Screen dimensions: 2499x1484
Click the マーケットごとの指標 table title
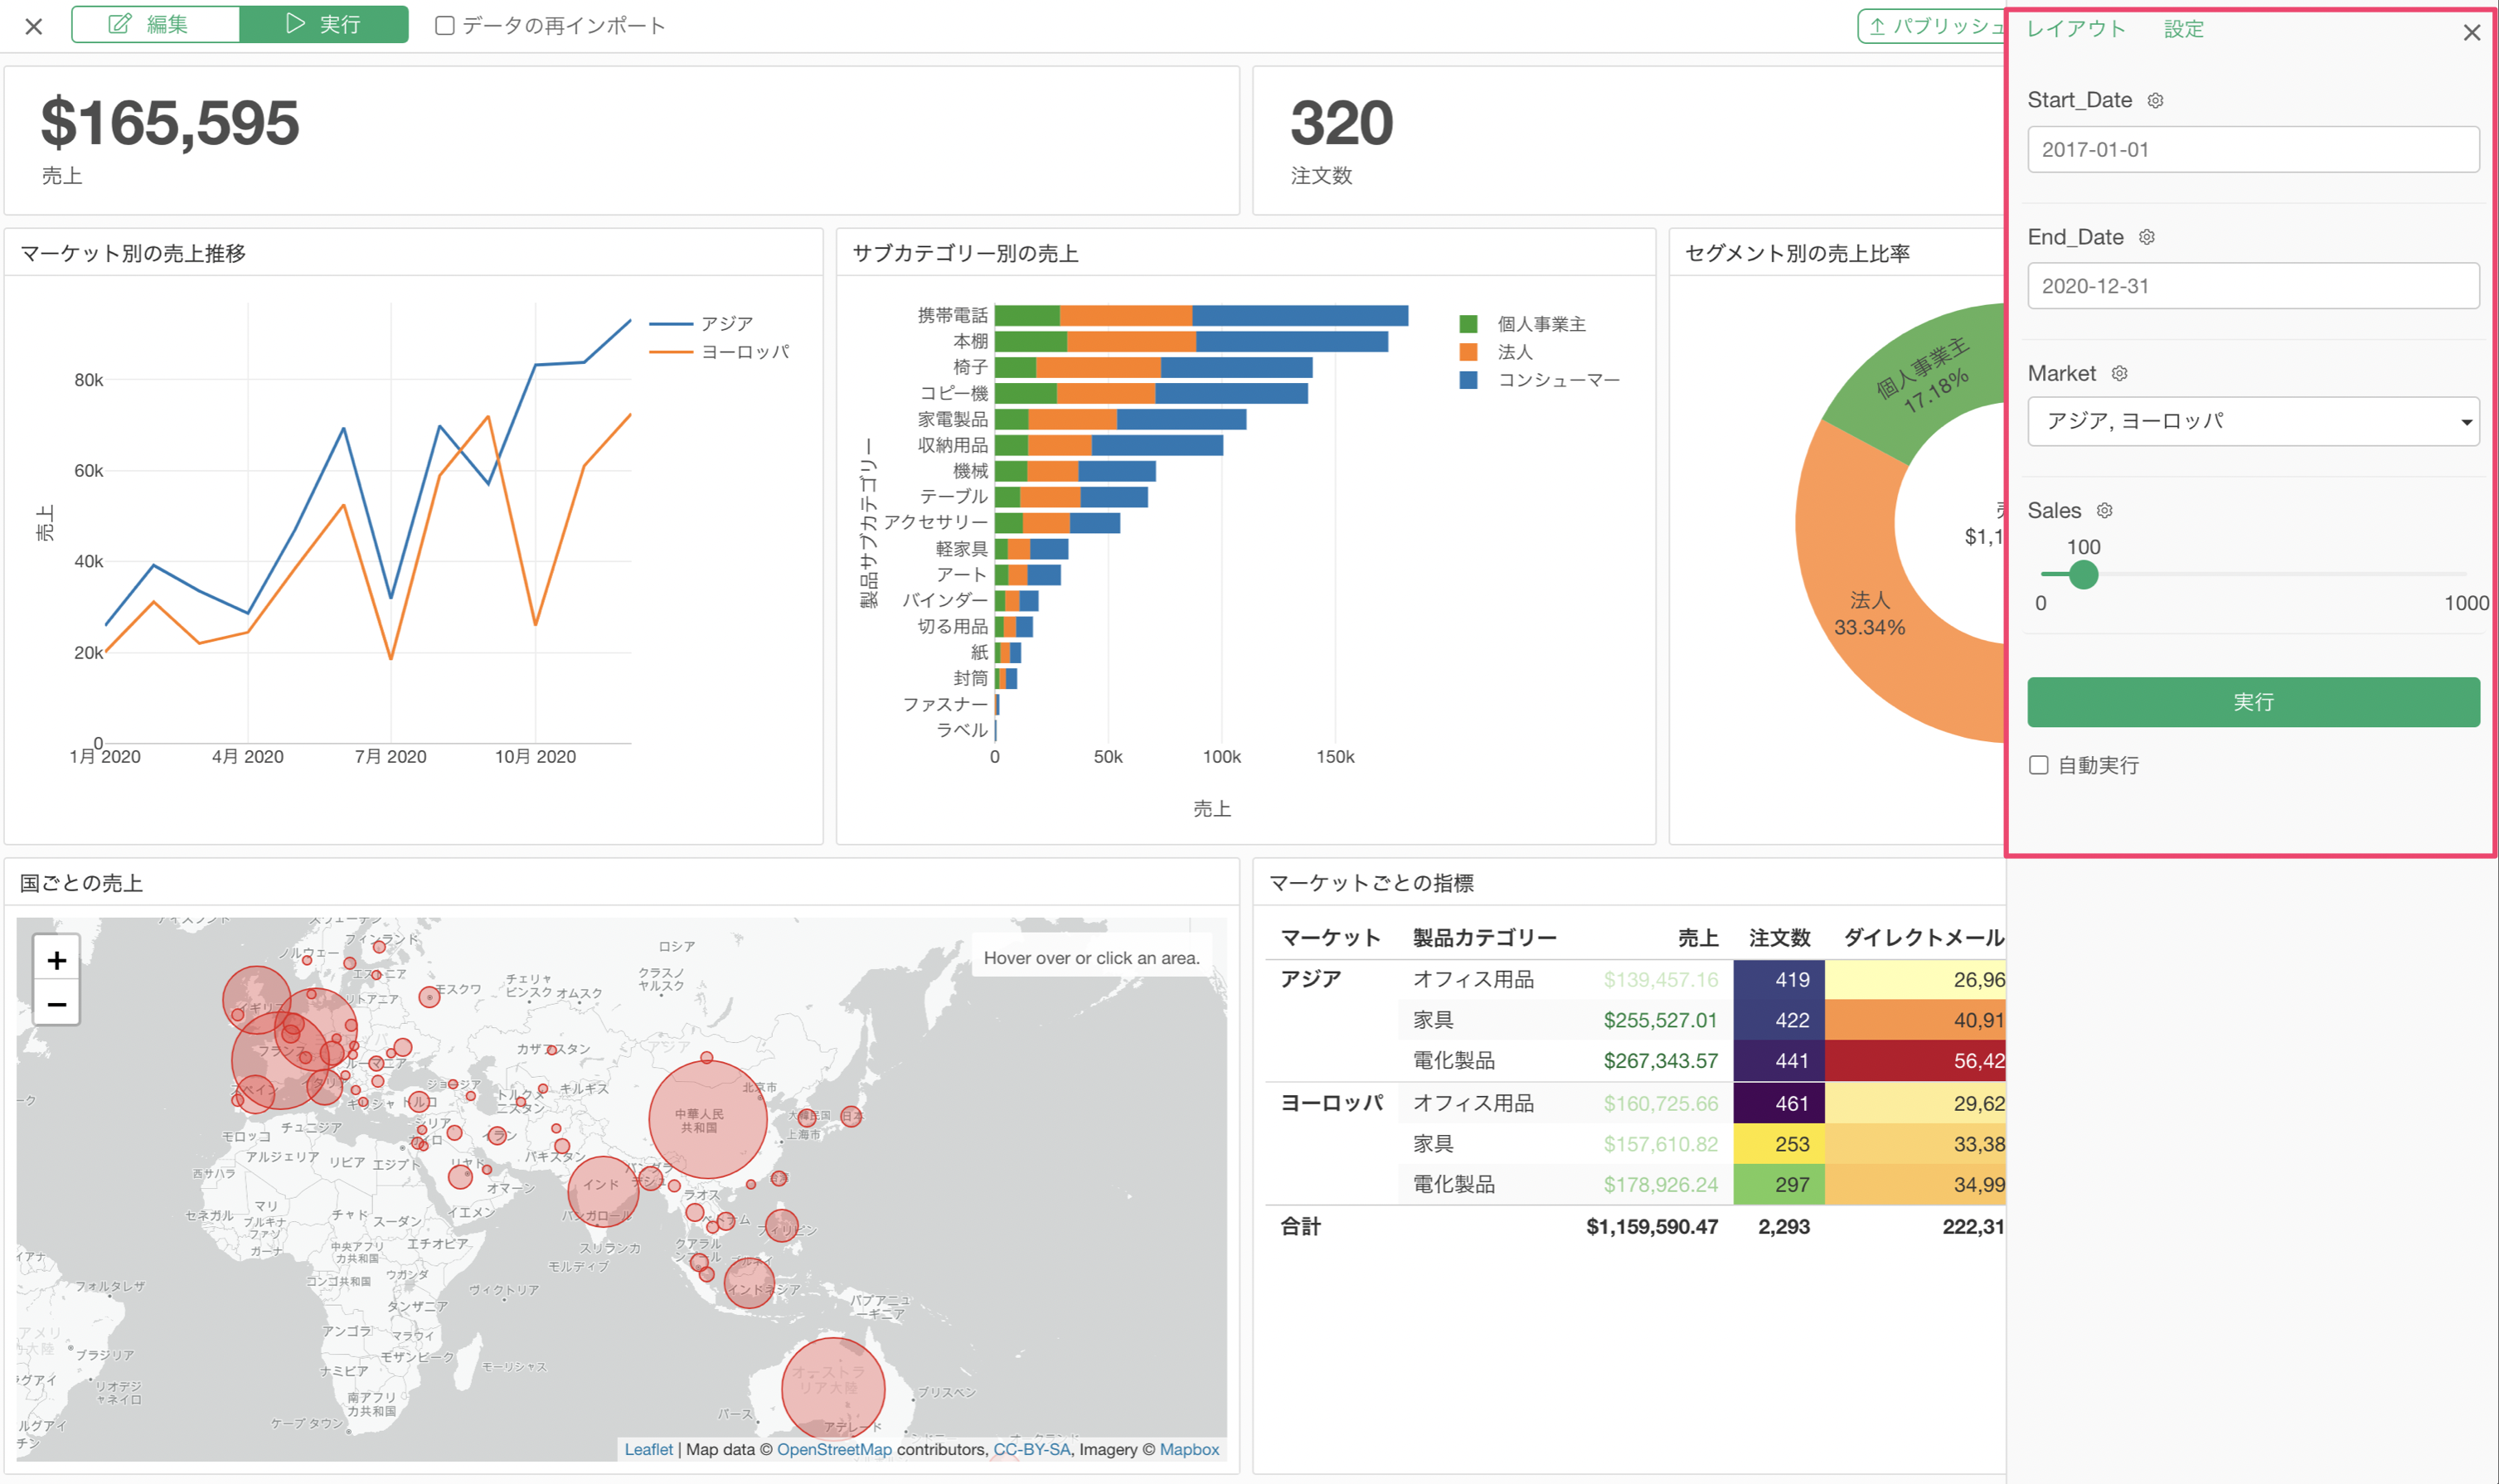(x=1371, y=883)
